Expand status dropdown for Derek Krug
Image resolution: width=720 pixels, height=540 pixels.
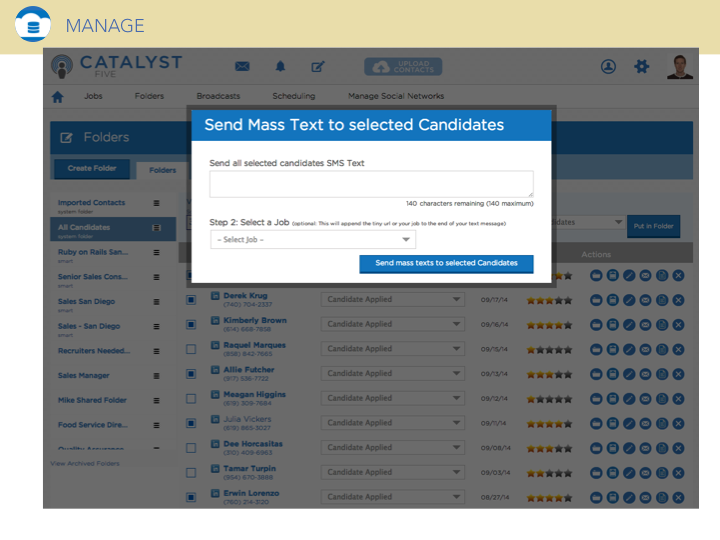(393, 299)
